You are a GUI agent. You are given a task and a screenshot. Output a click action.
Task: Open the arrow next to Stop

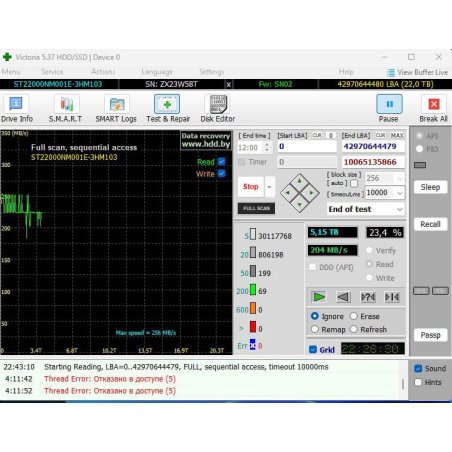pos(269,187)
